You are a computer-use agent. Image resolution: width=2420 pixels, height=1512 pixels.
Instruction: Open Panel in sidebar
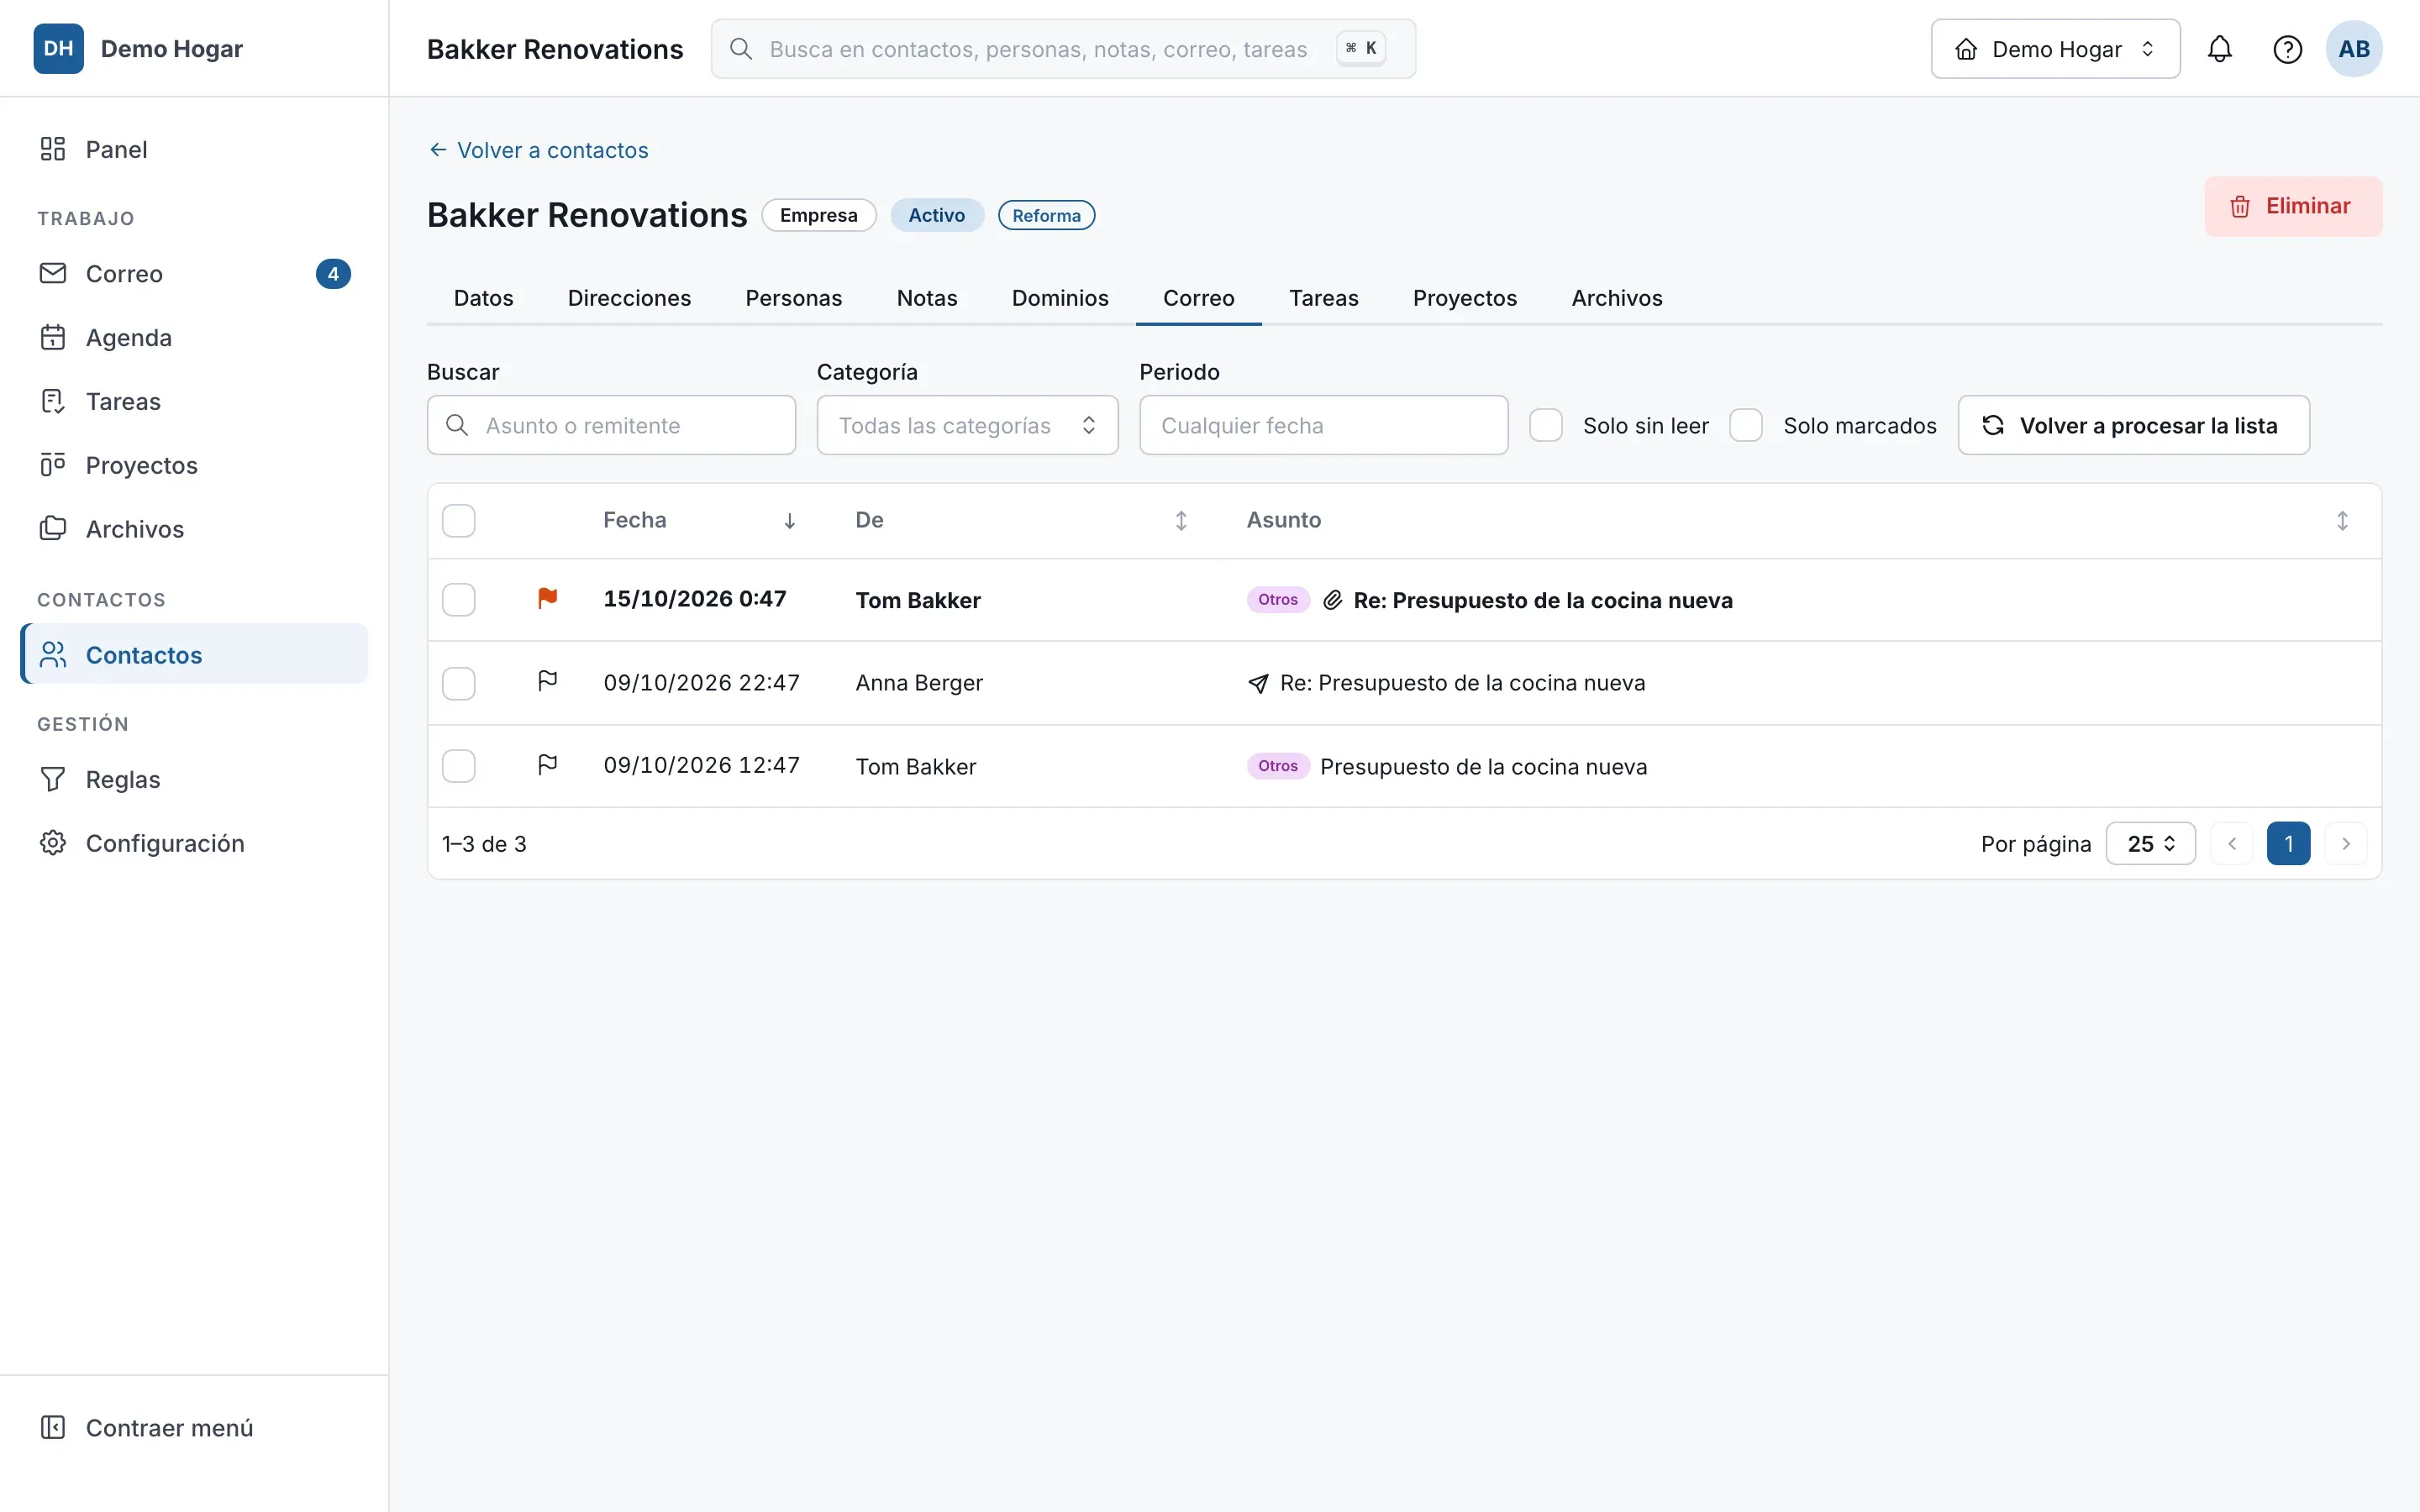click(x=194, y=149)
